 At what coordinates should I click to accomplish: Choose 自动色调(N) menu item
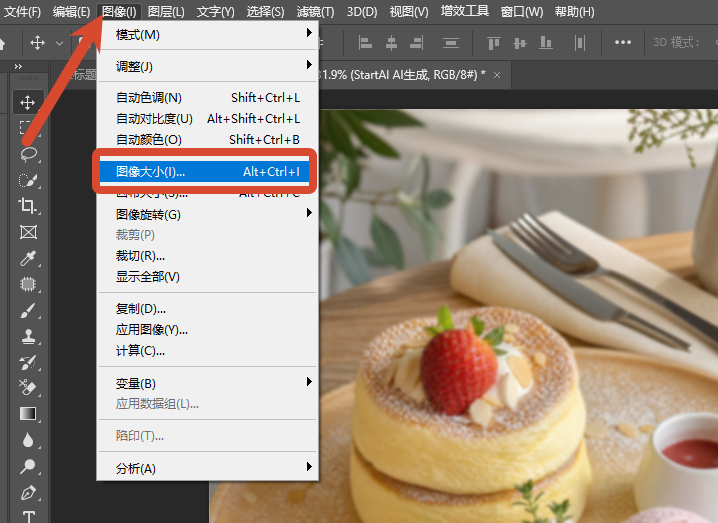point(208,98)
